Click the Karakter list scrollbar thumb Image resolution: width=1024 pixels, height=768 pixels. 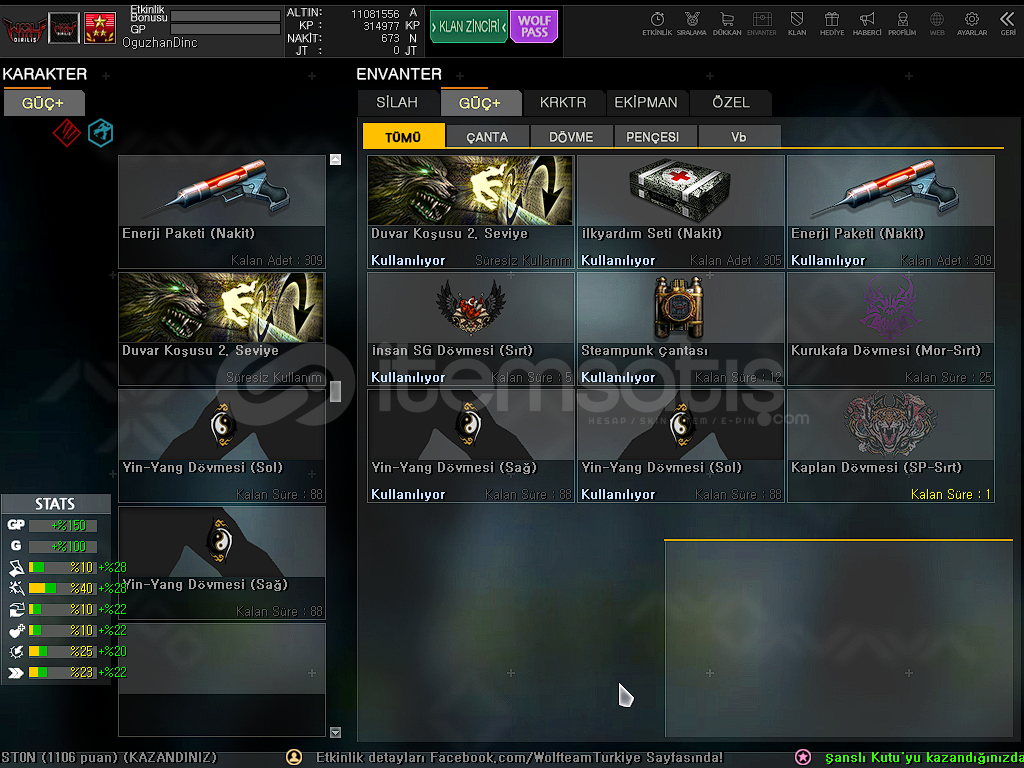click(336, 391)
